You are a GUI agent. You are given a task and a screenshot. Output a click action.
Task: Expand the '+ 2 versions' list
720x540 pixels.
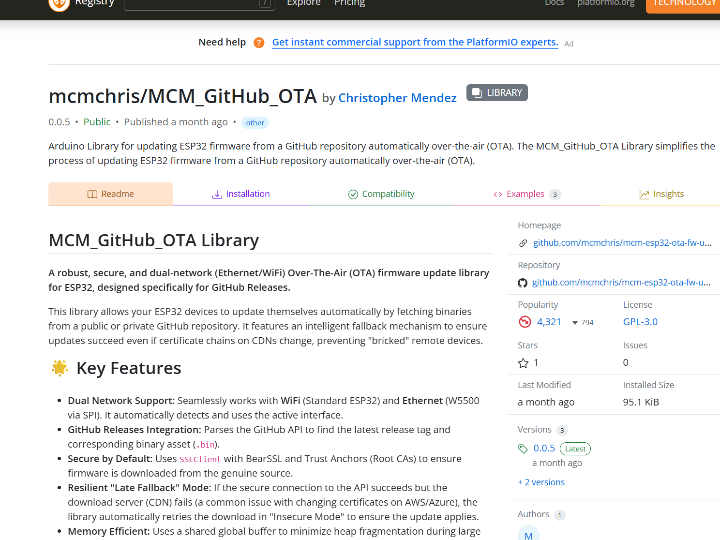(x=541, y=482)
